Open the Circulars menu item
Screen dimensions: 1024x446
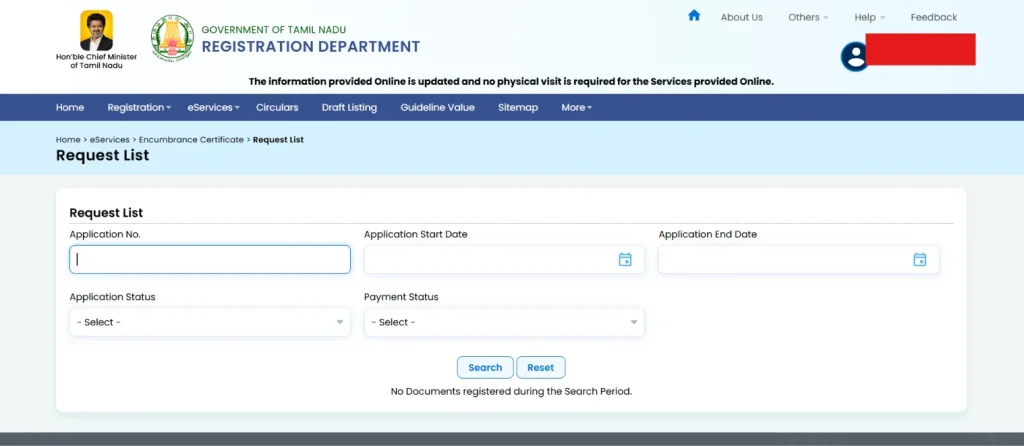[x=277, y=108]
